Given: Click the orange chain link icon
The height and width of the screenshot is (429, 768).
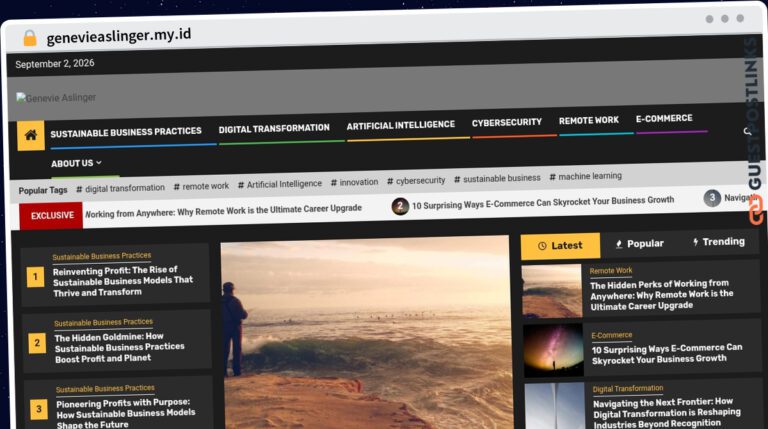Looking at the screenshot, I should [x=756, y=210].
